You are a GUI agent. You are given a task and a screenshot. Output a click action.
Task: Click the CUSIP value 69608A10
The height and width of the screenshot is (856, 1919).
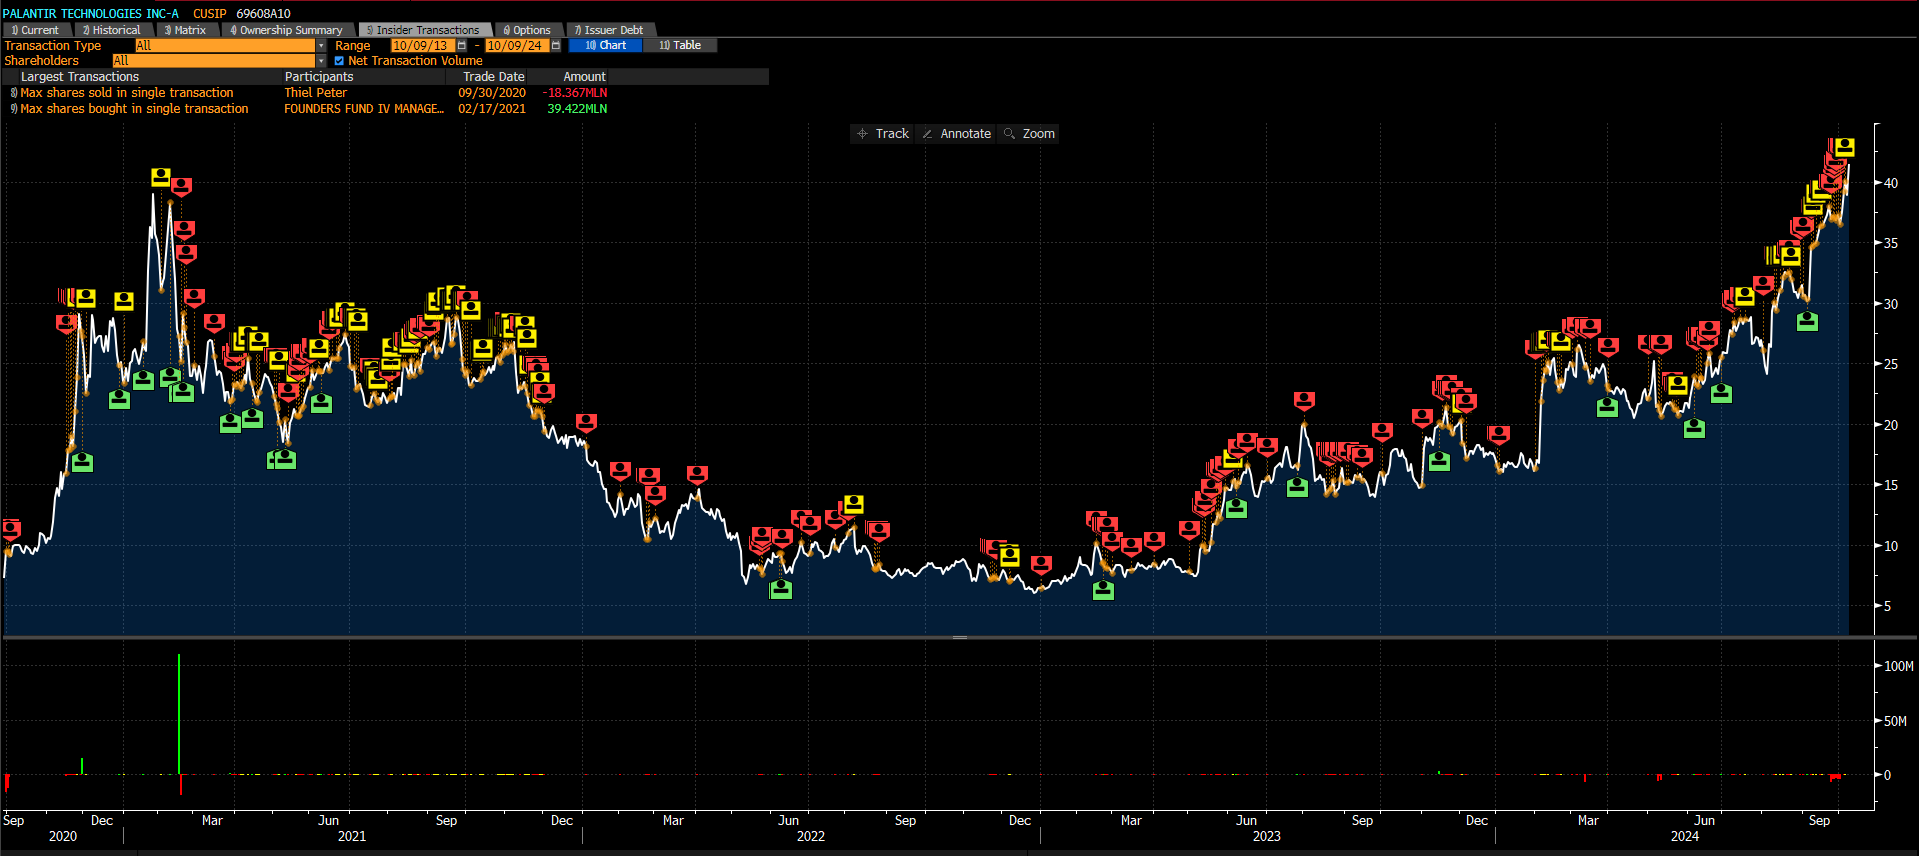[x=264, y=14]
